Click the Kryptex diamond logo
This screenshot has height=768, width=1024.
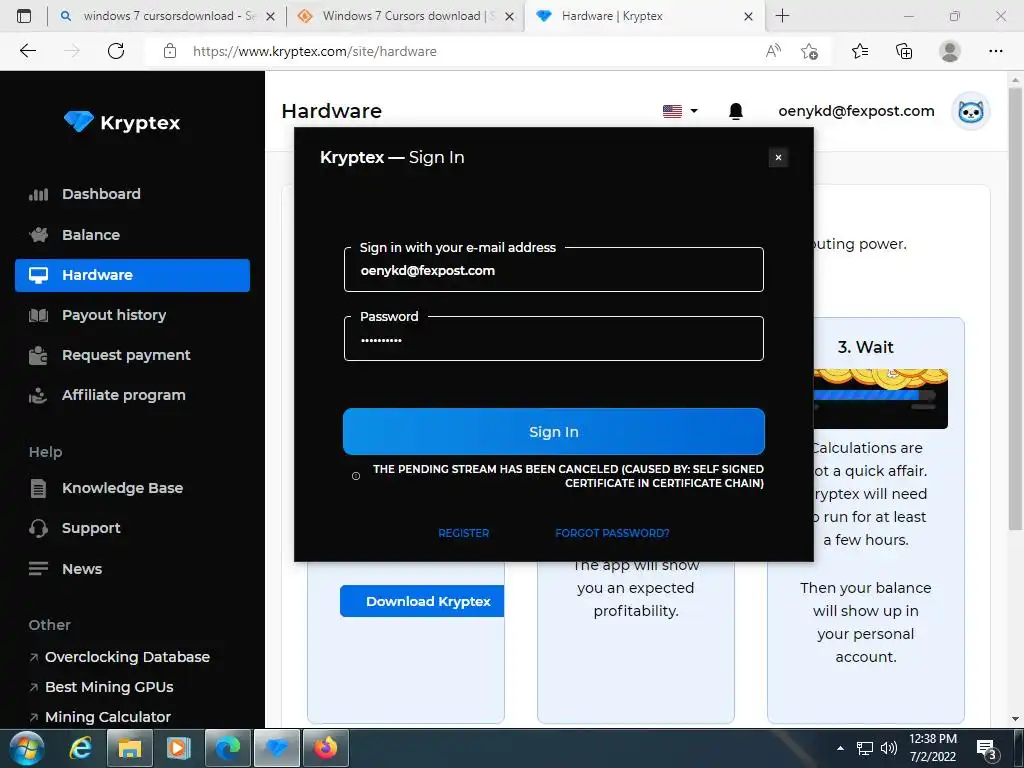pos(79,121)
